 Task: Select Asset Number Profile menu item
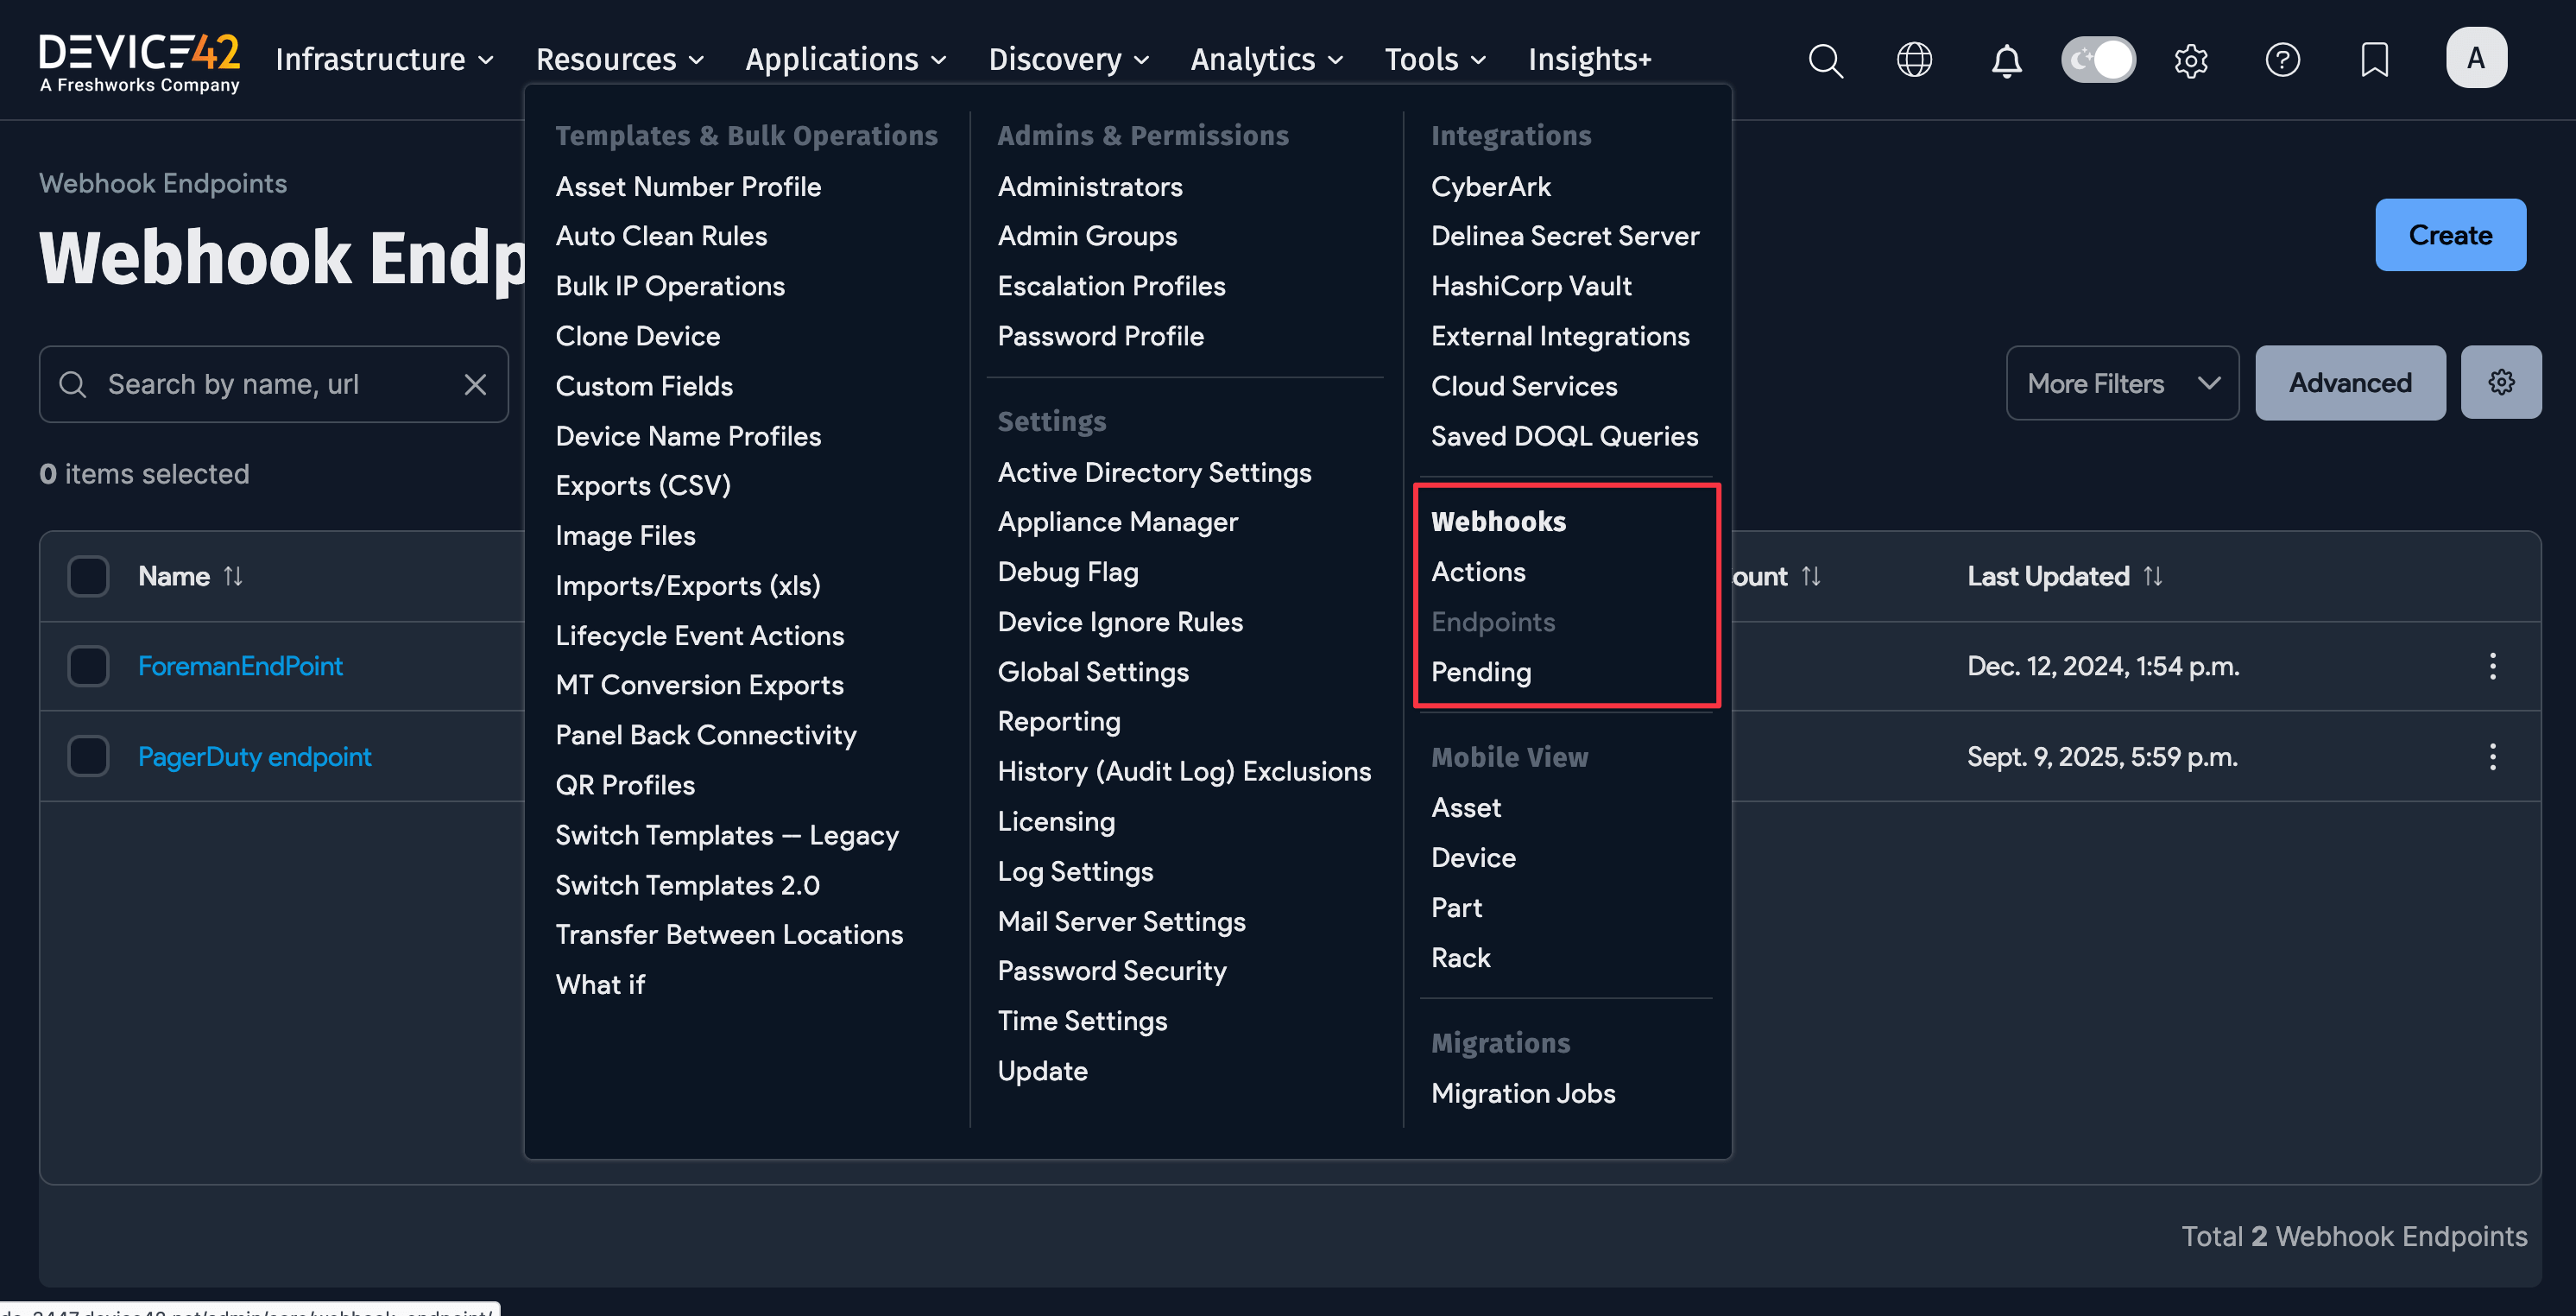pos(688,187)
